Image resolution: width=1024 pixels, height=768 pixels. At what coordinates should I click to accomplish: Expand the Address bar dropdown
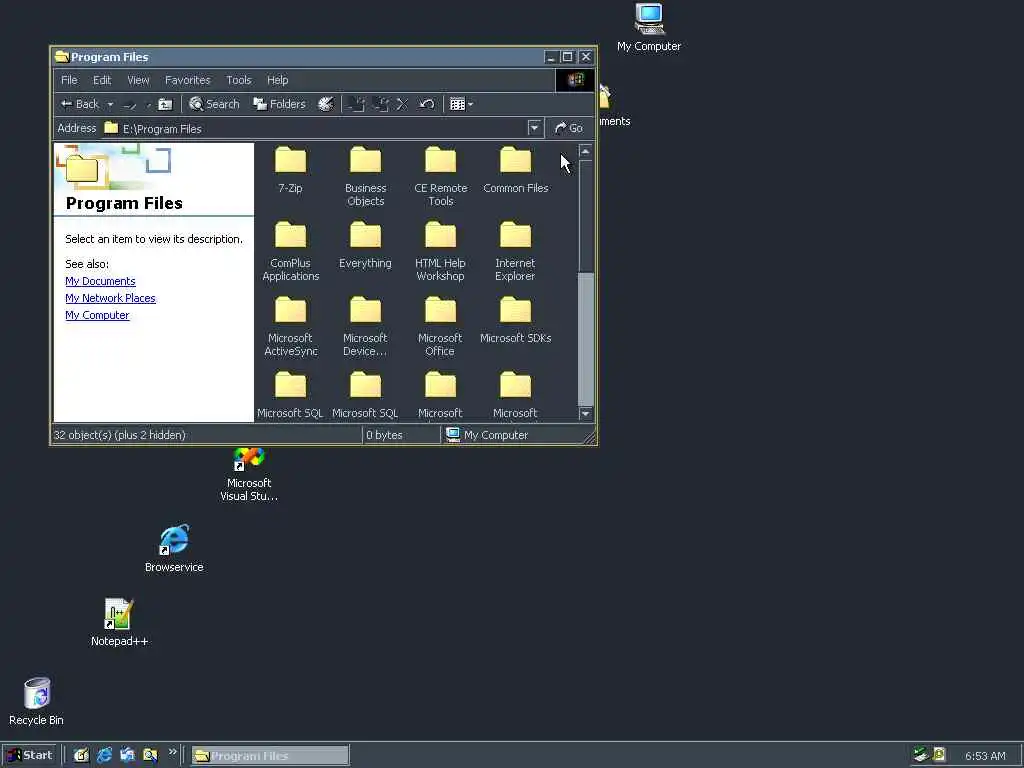coord(534,128)
